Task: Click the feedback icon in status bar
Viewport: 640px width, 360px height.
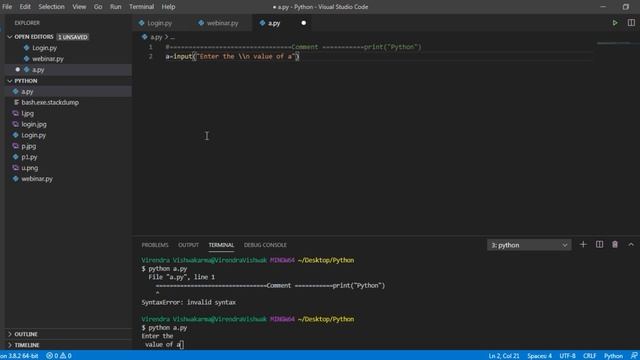Action: [x=634, y=356]
